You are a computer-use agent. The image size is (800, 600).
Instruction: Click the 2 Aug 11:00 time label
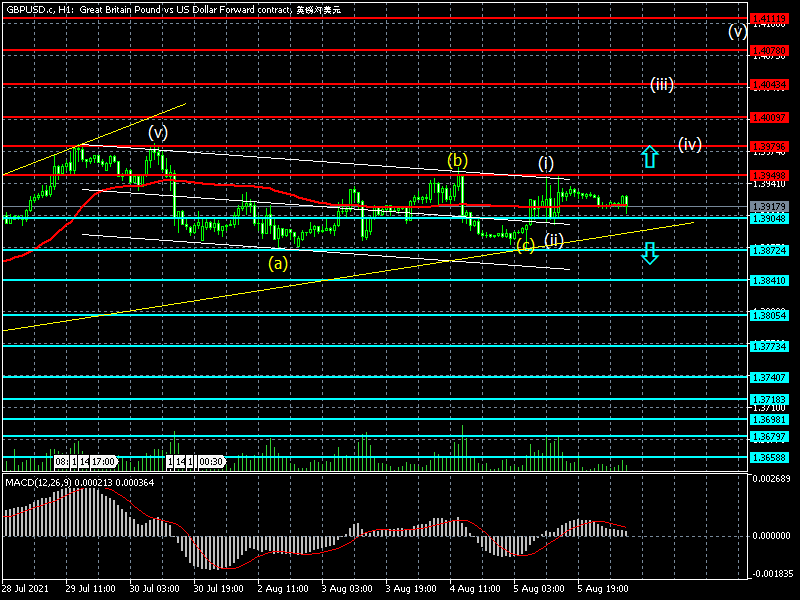pyautogui.click(x=283, y=589)
